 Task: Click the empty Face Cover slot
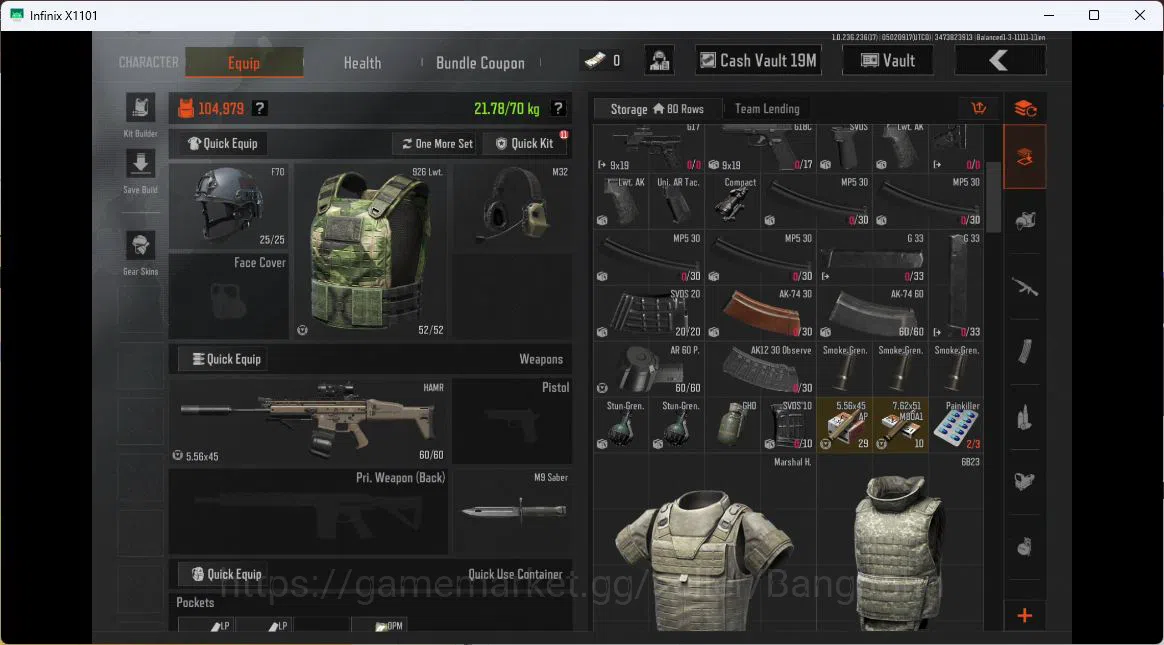[x=229, y=296]
